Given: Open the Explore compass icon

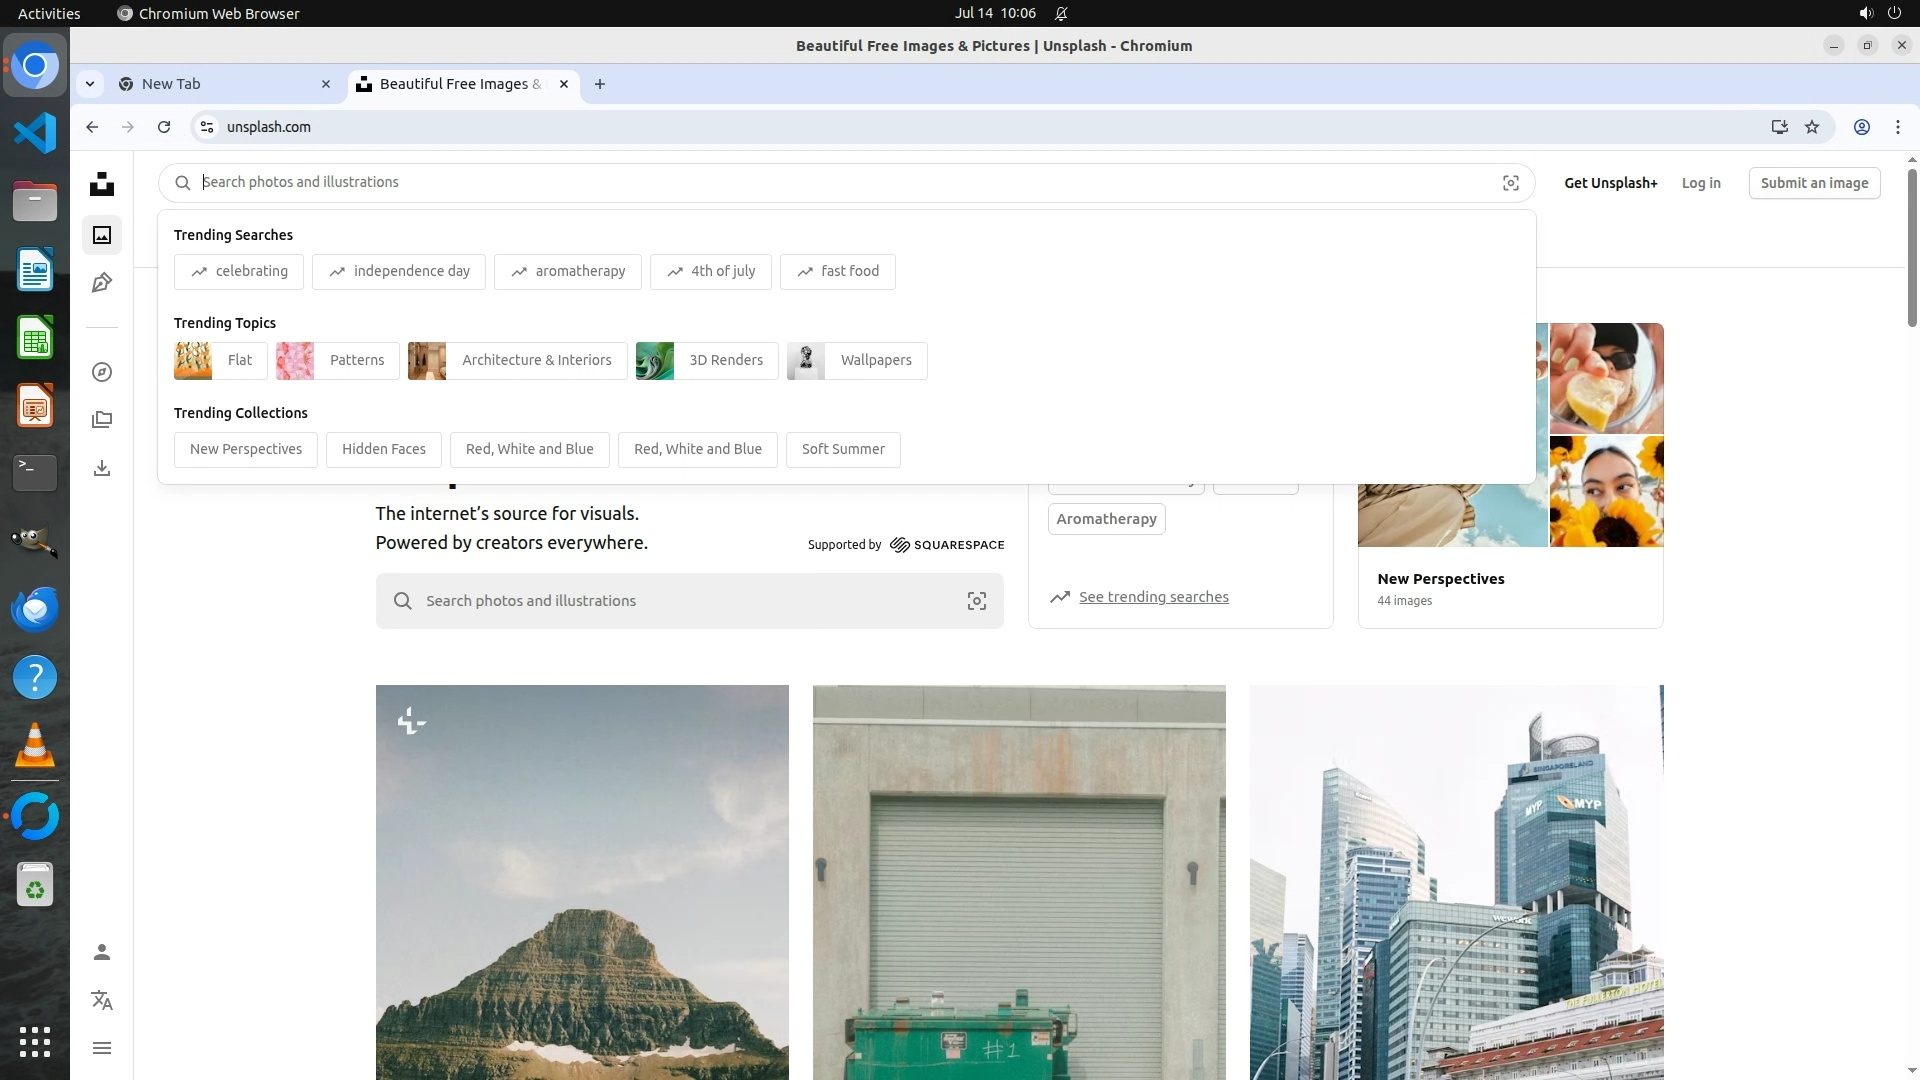Looking at the screenshot, I should [x=102, y=372].
